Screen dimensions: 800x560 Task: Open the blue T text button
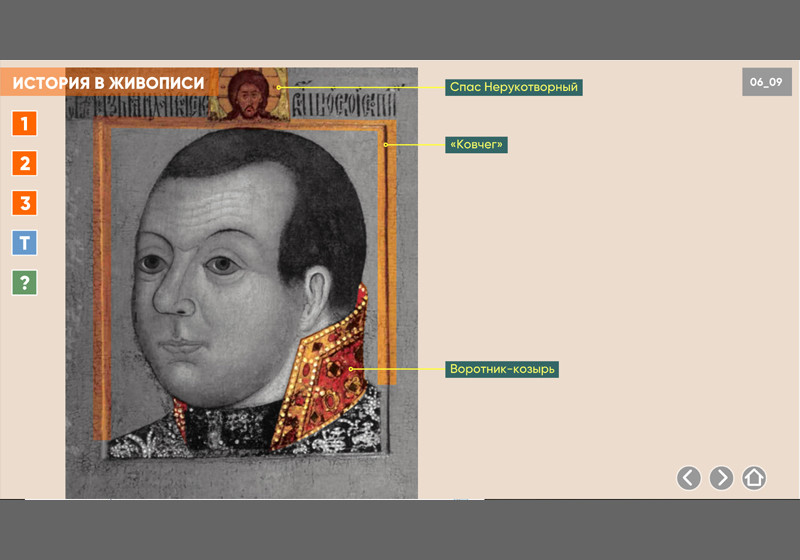[x=24, y=243]
